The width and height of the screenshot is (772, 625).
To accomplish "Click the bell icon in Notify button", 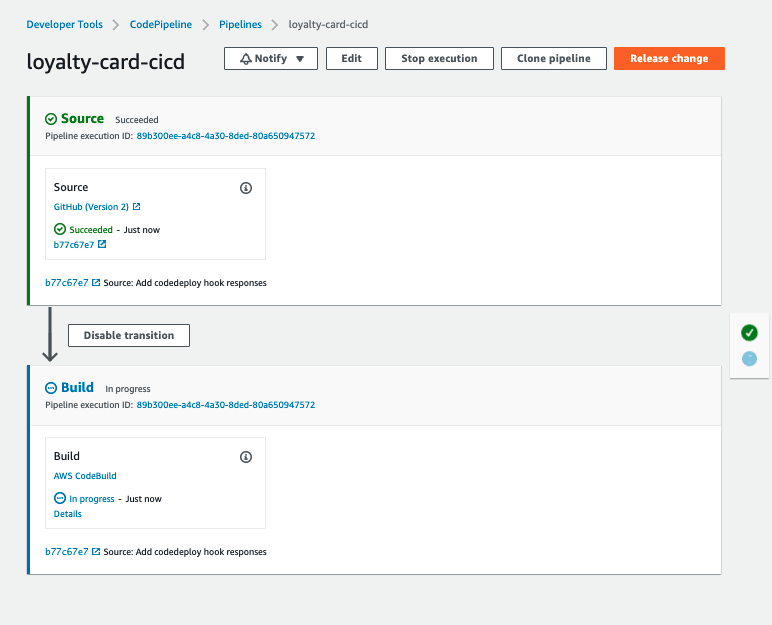I will 245,59.
